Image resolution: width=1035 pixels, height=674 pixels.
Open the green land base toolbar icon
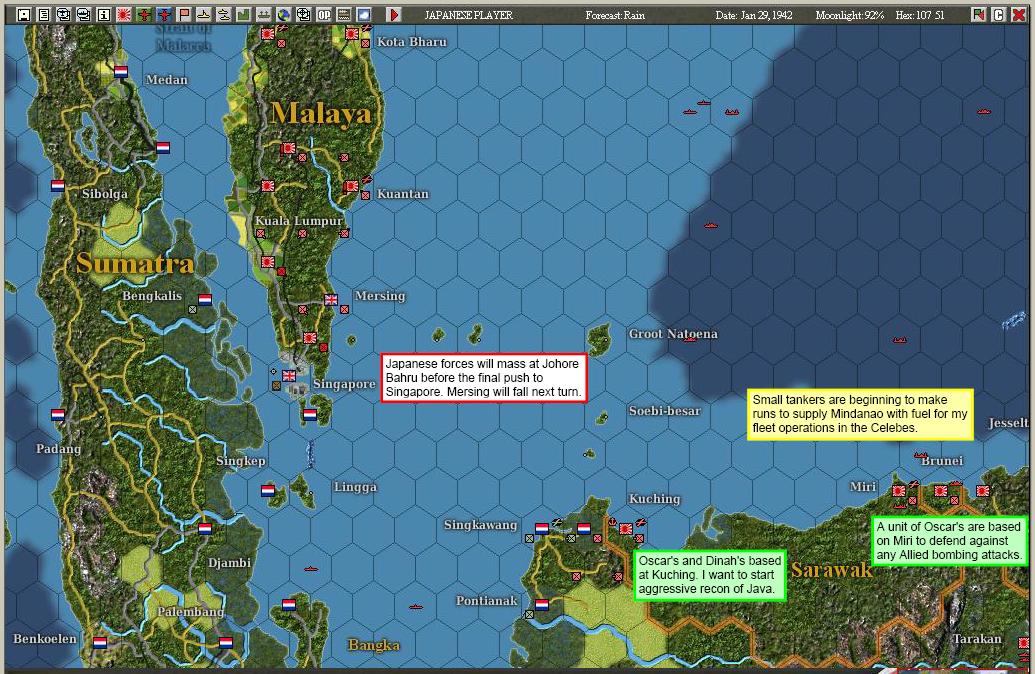(x=244, y=15)
